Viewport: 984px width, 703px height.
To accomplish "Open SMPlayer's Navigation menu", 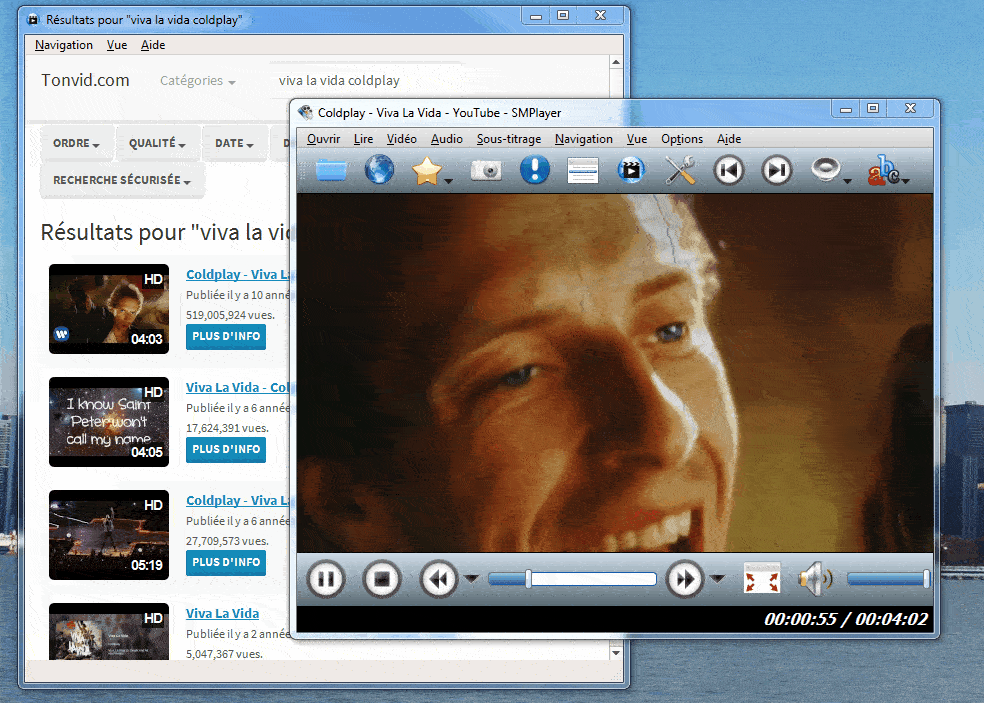I will pos(584,139).
